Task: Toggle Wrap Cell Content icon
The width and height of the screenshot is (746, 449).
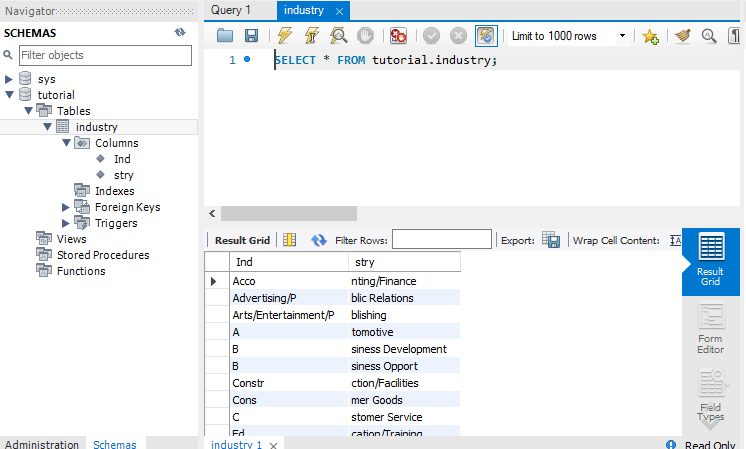Action: pyautogui.click(x=675, y=240)
